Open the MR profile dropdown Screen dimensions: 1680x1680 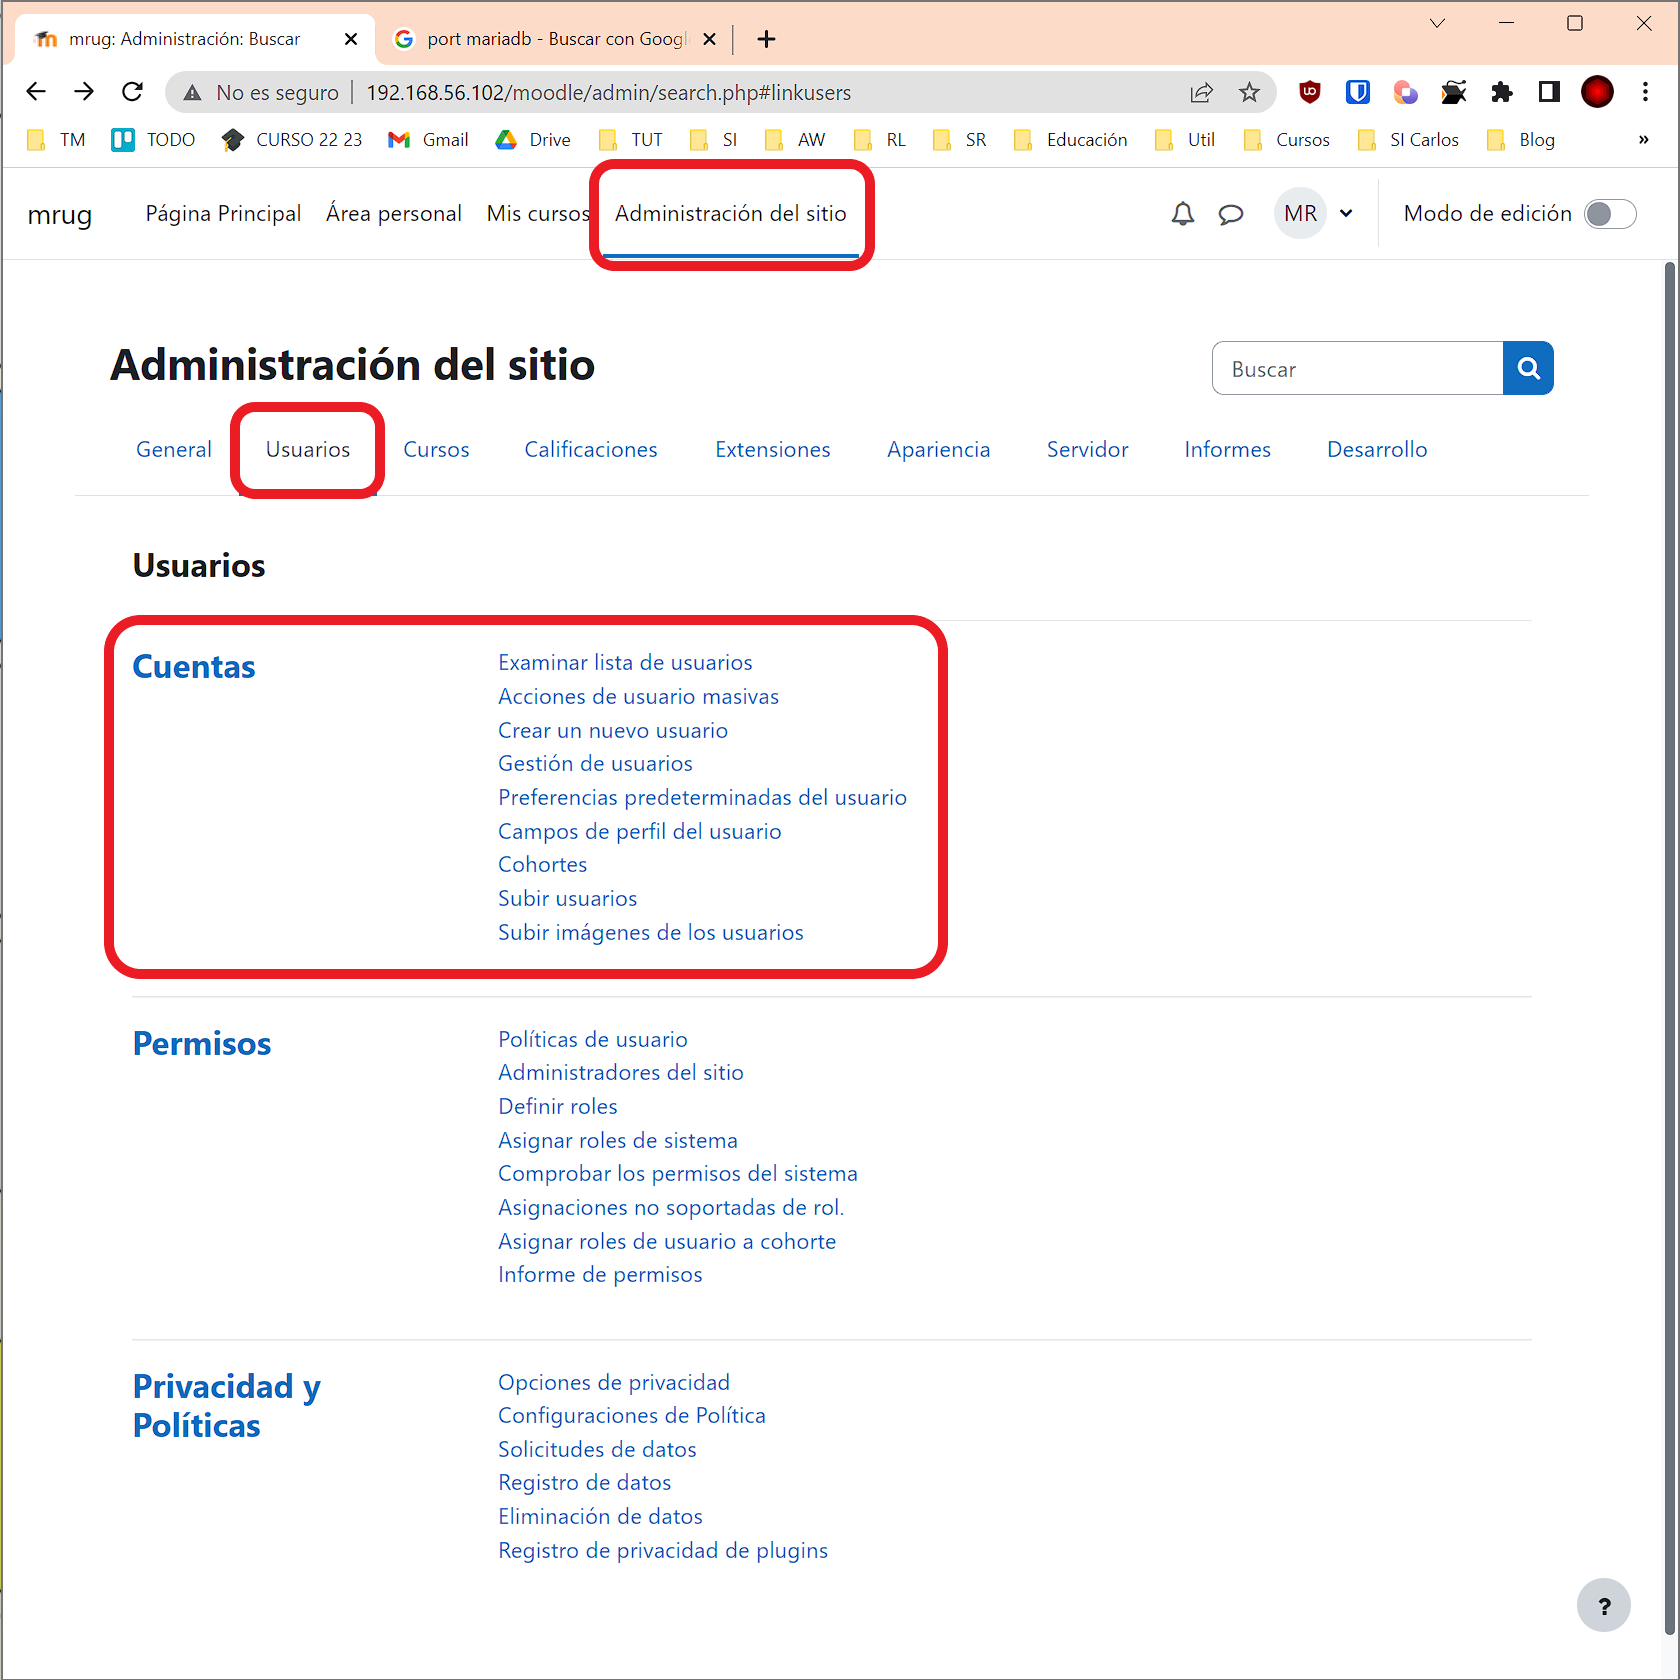[x=1316, y=213]
